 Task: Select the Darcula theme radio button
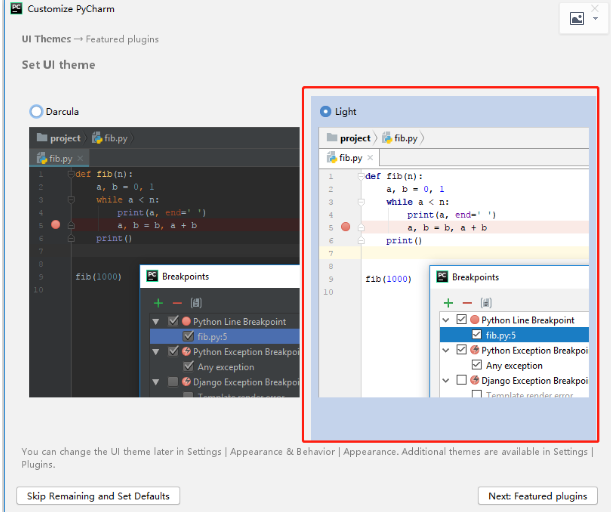point(36,111)
